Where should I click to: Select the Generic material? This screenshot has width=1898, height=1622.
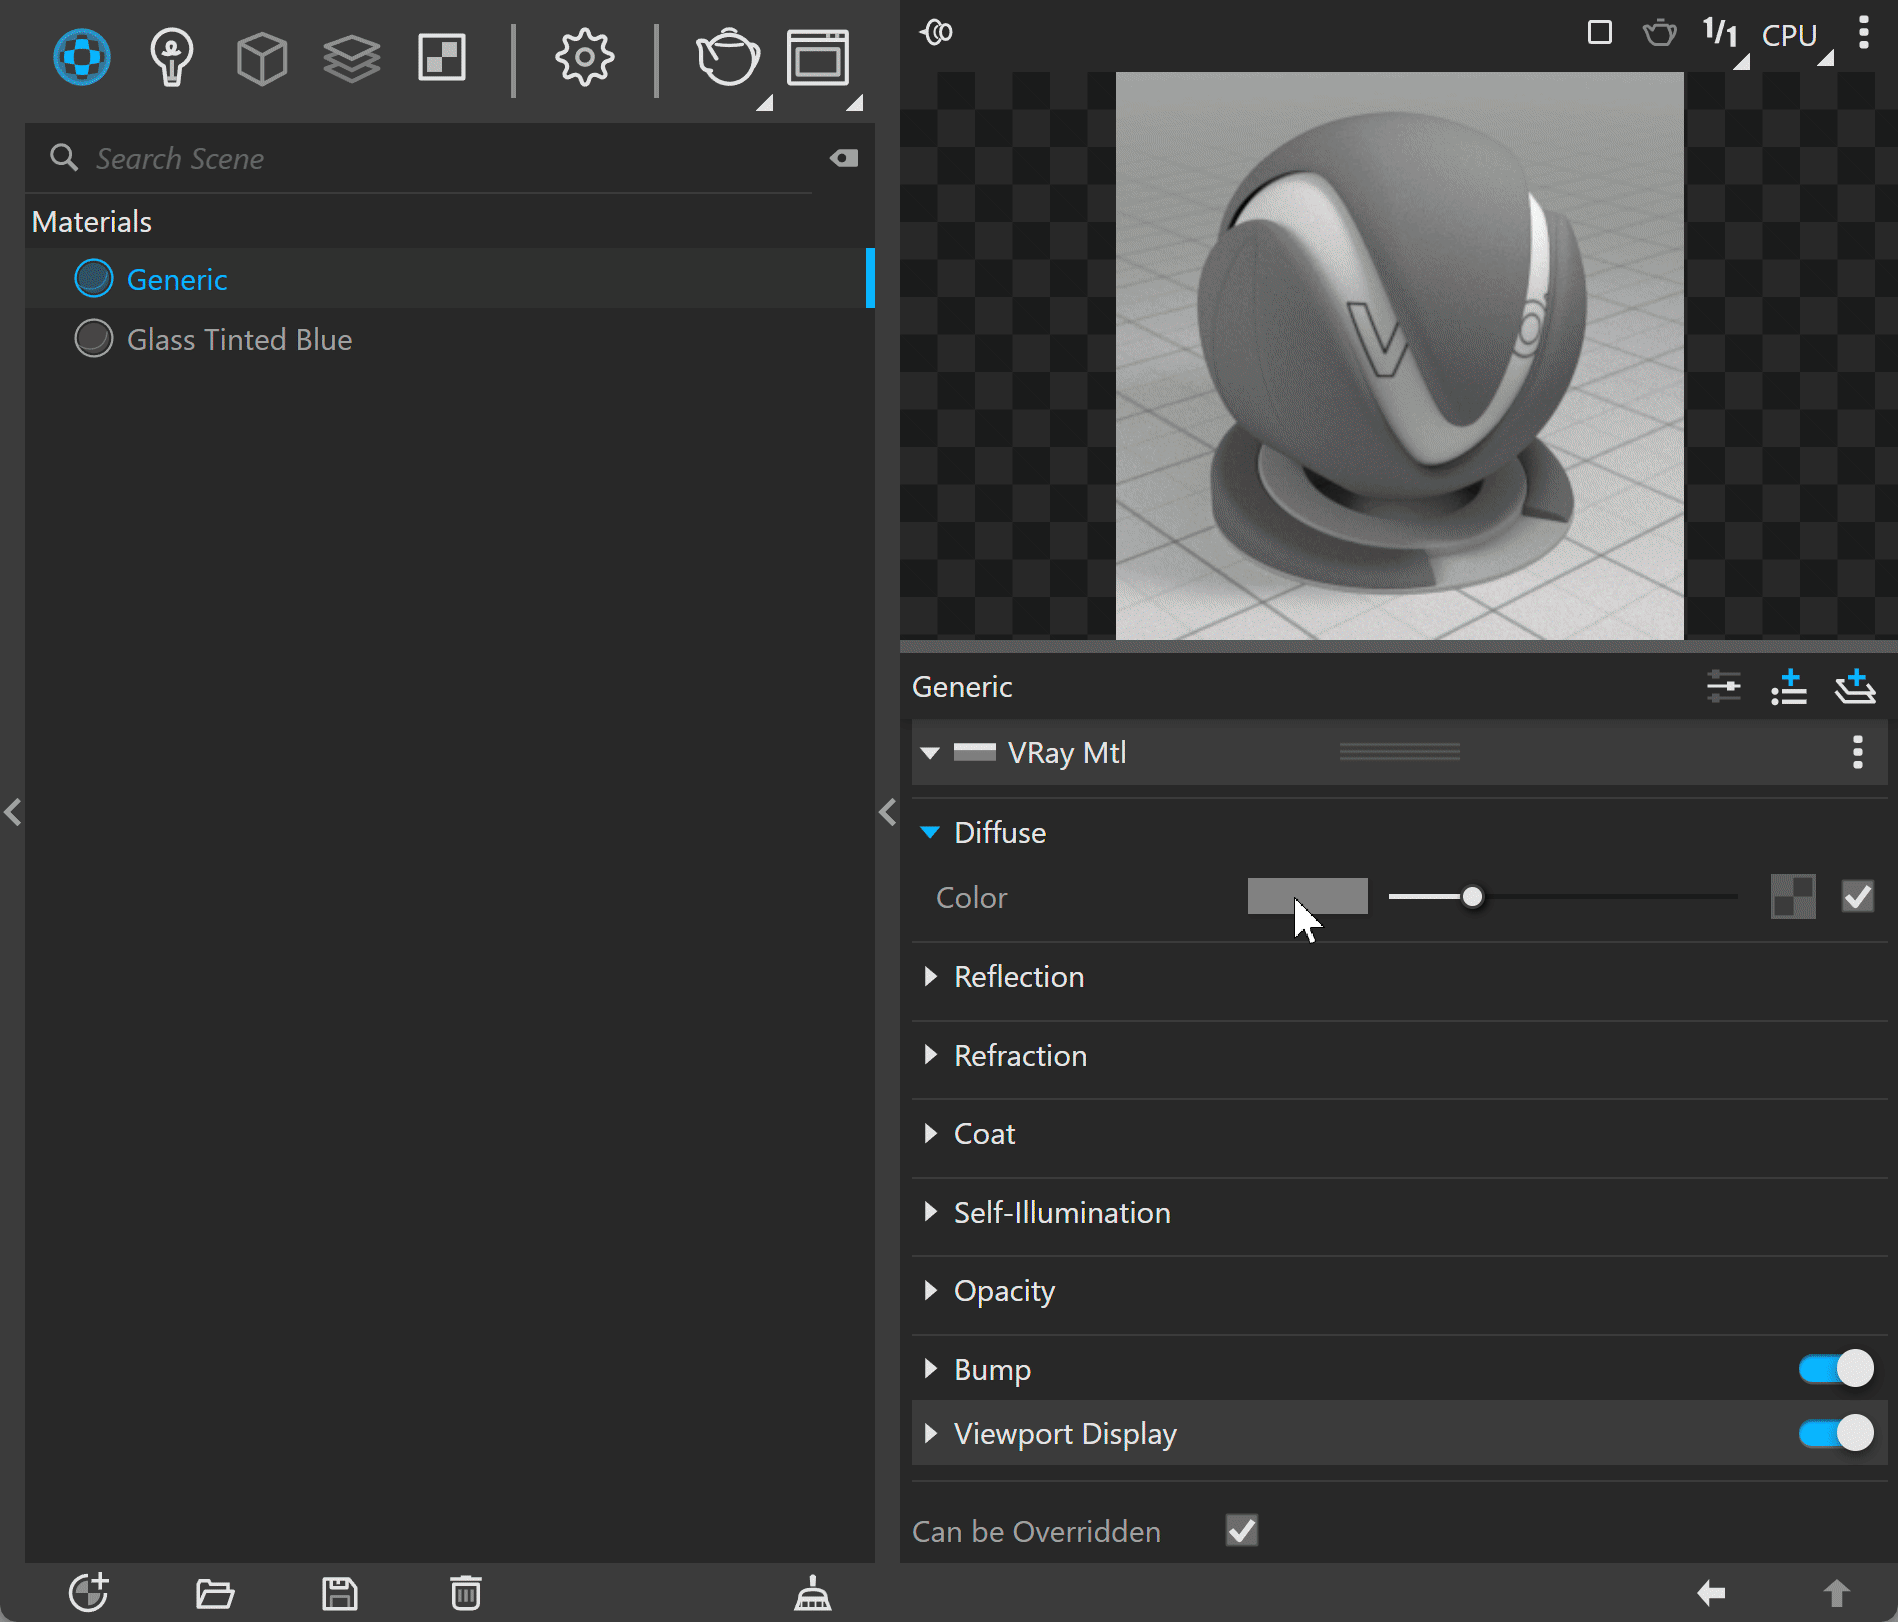point(449,279)
